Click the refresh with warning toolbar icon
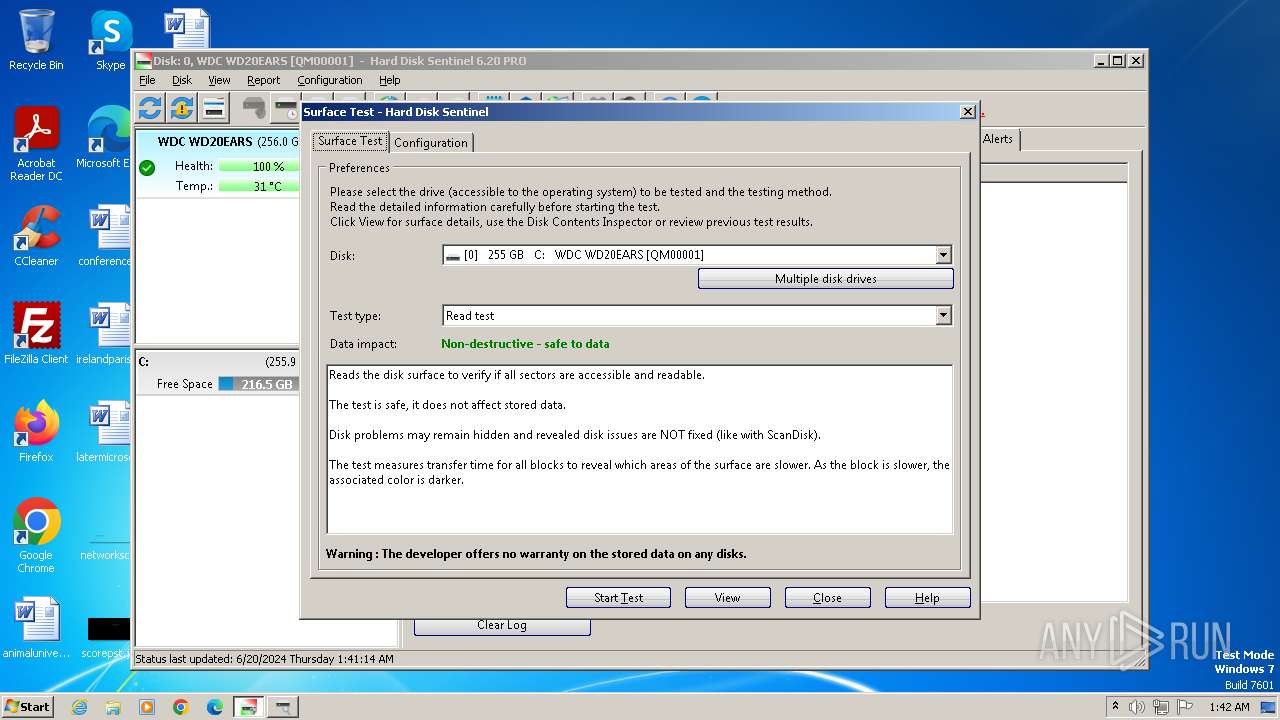1280x720 pixels. point(182,108)
